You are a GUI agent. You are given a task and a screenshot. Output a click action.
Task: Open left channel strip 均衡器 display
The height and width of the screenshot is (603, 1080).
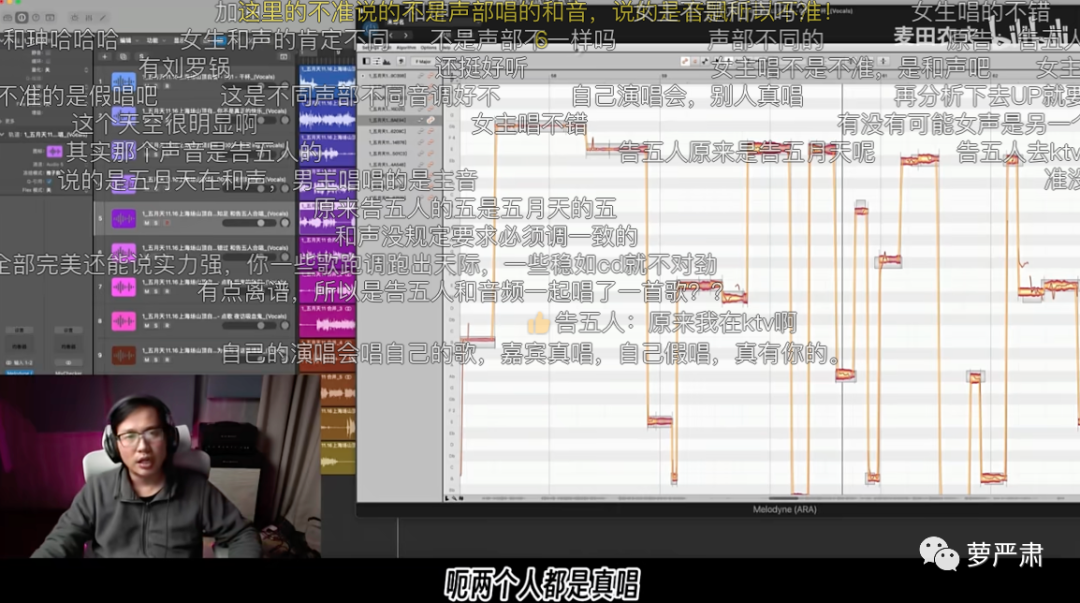[x=20, y=346]
